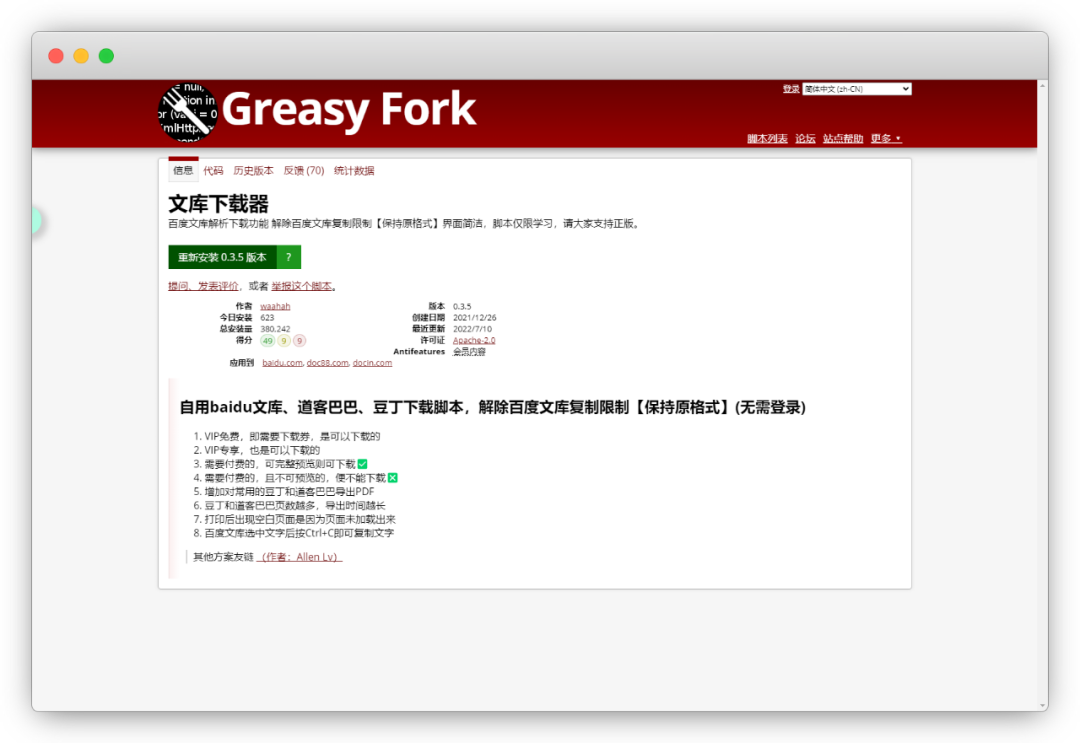Image resolution: width=1080 pixels, height=743 pixels.
Task: Click the yellow 9 ok ratings badge
Action: 284,340
